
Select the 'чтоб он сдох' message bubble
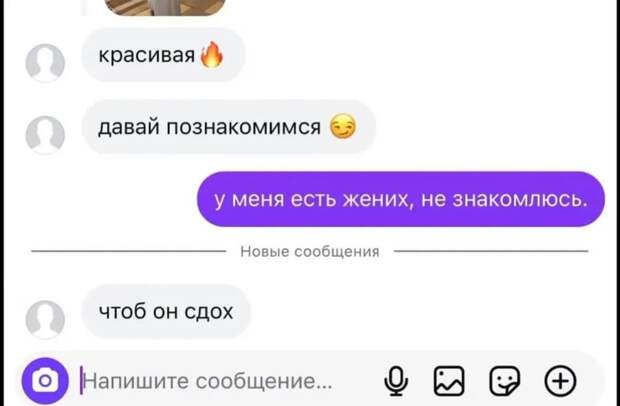pos(166,312)
